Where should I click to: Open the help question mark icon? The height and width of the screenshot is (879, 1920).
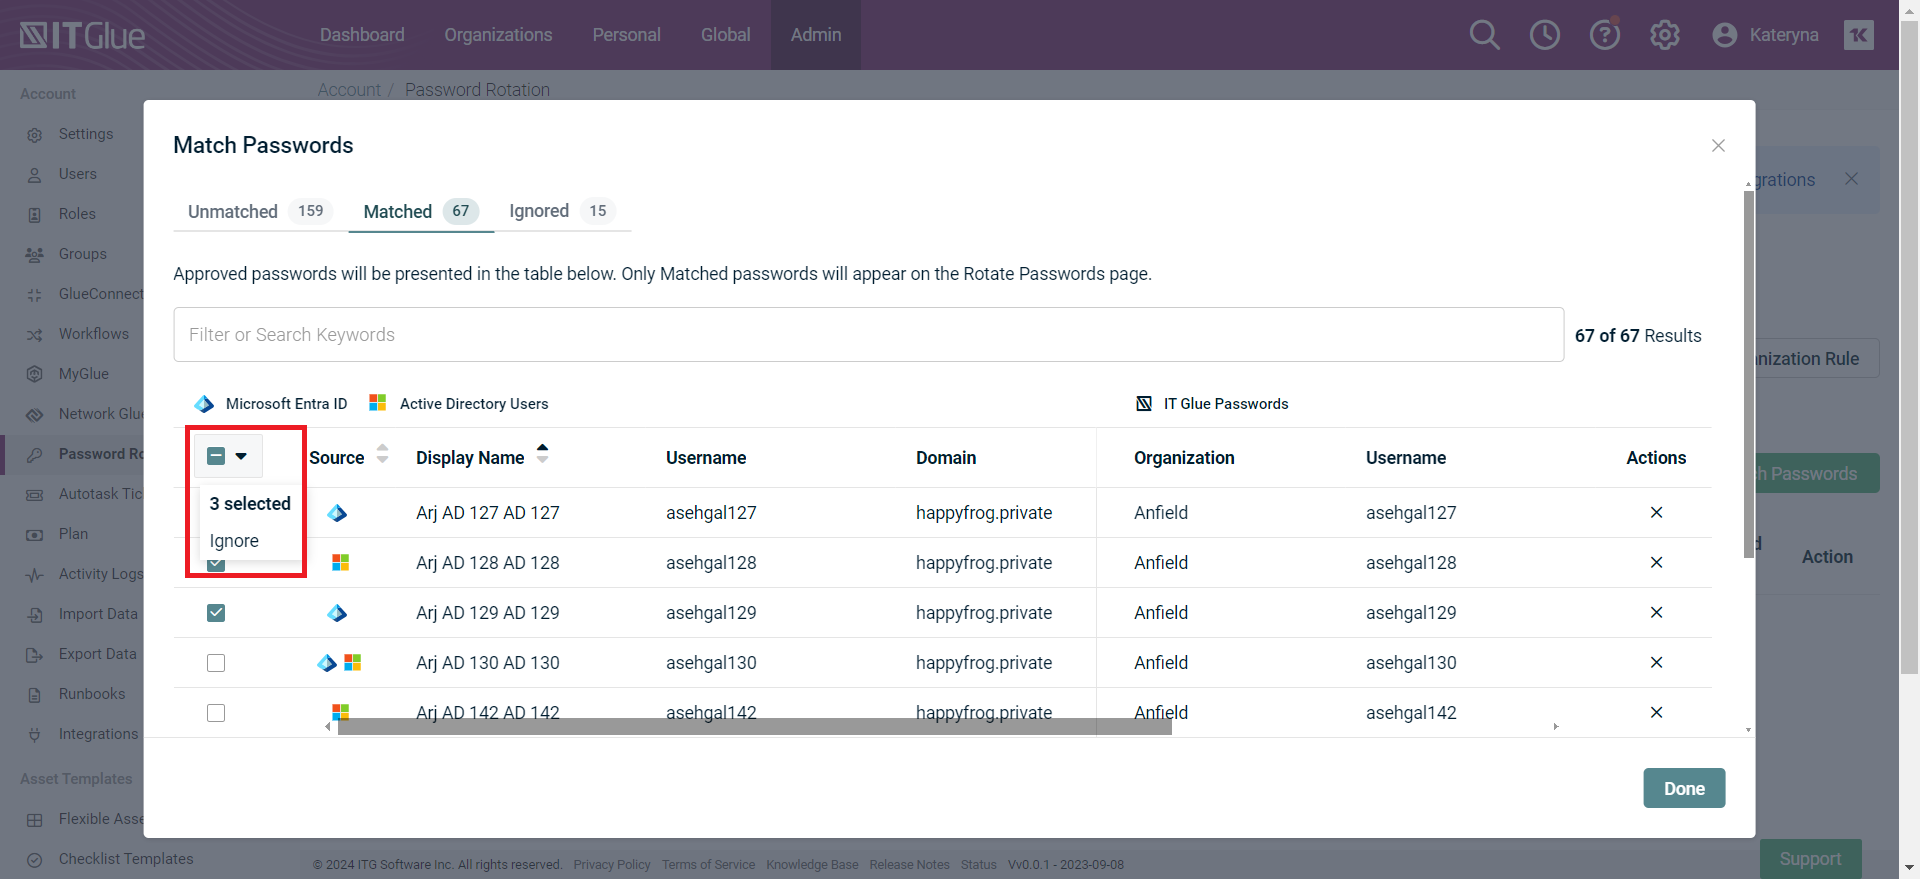pos(1604,35)
